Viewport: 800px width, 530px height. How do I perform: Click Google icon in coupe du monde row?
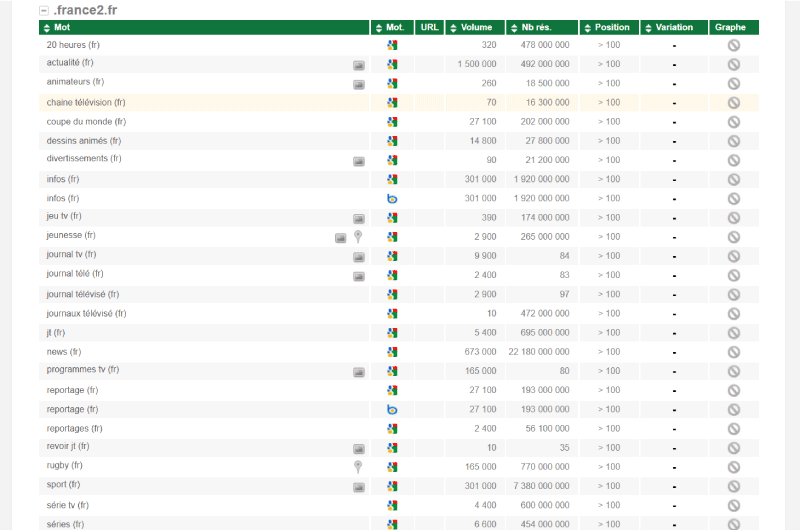[x=392, y=122]
